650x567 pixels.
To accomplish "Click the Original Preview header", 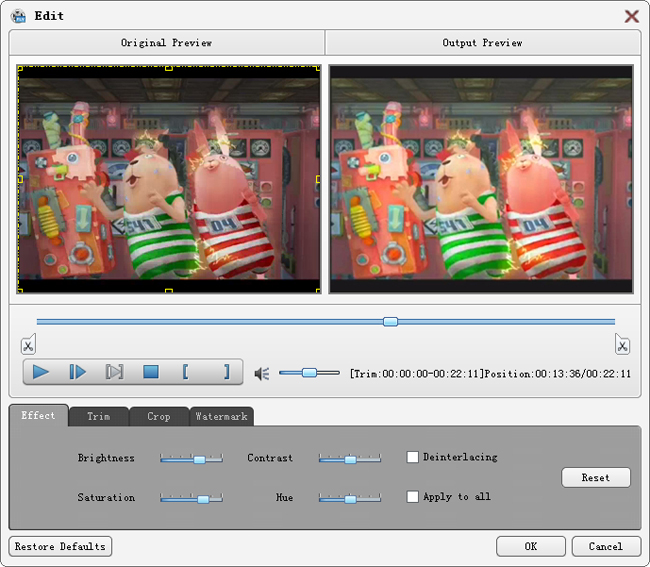I will click(x=167, y=43).
